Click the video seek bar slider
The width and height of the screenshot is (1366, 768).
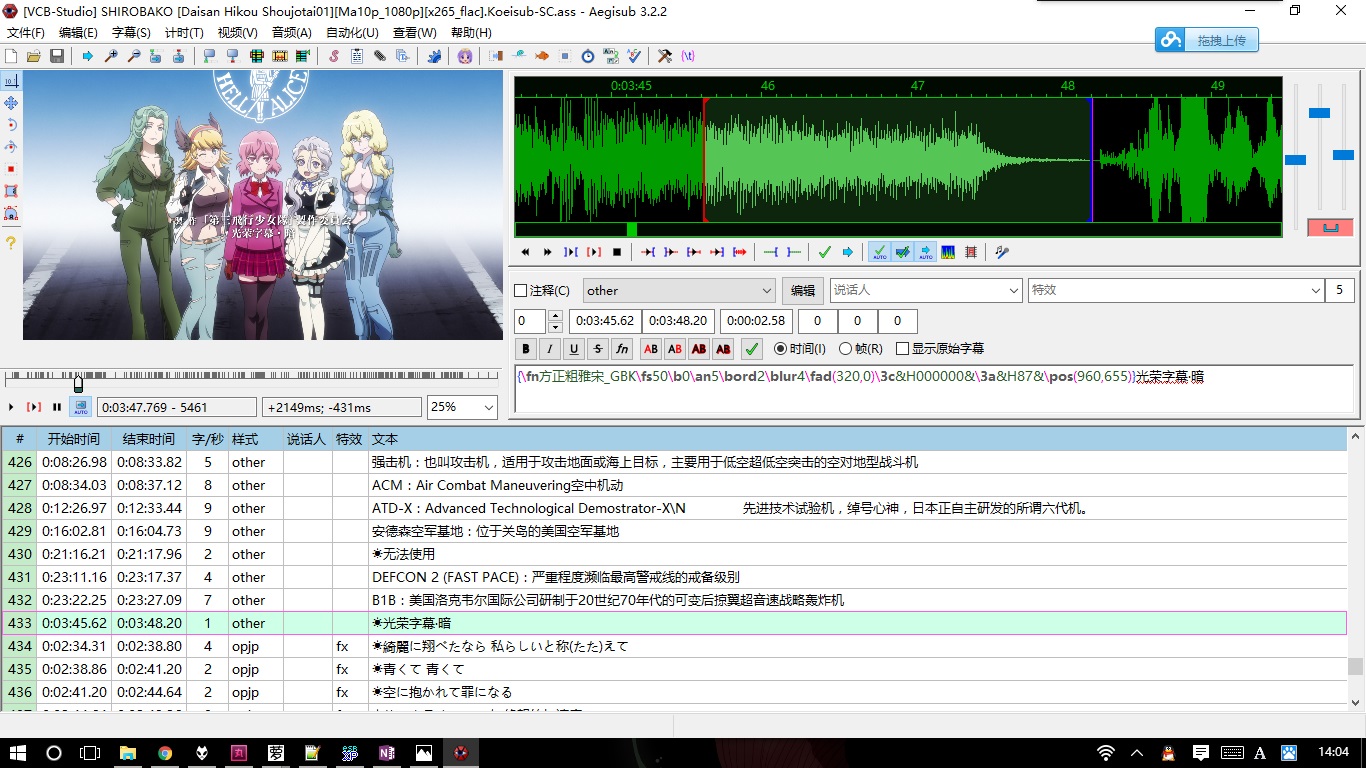78,384
